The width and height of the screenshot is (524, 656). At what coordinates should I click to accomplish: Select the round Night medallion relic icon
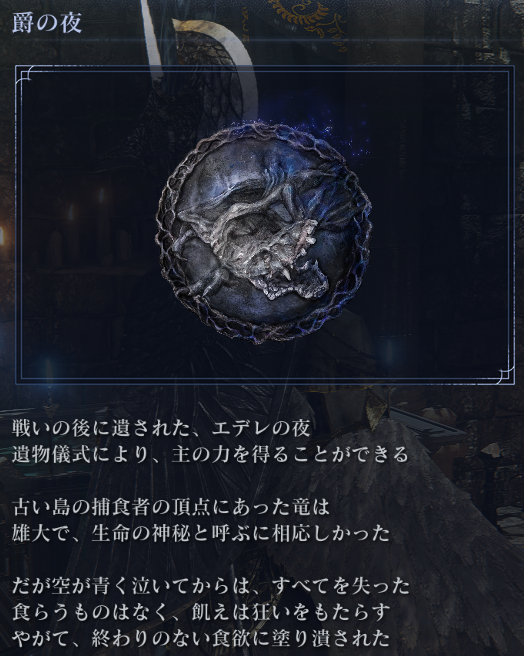tap(264, 232)
